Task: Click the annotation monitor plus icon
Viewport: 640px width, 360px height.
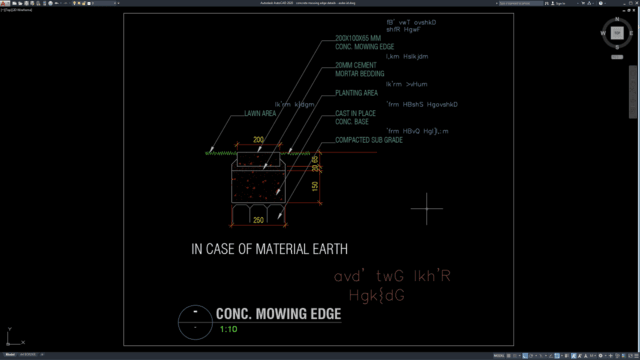Action: [x=611, y=356]
